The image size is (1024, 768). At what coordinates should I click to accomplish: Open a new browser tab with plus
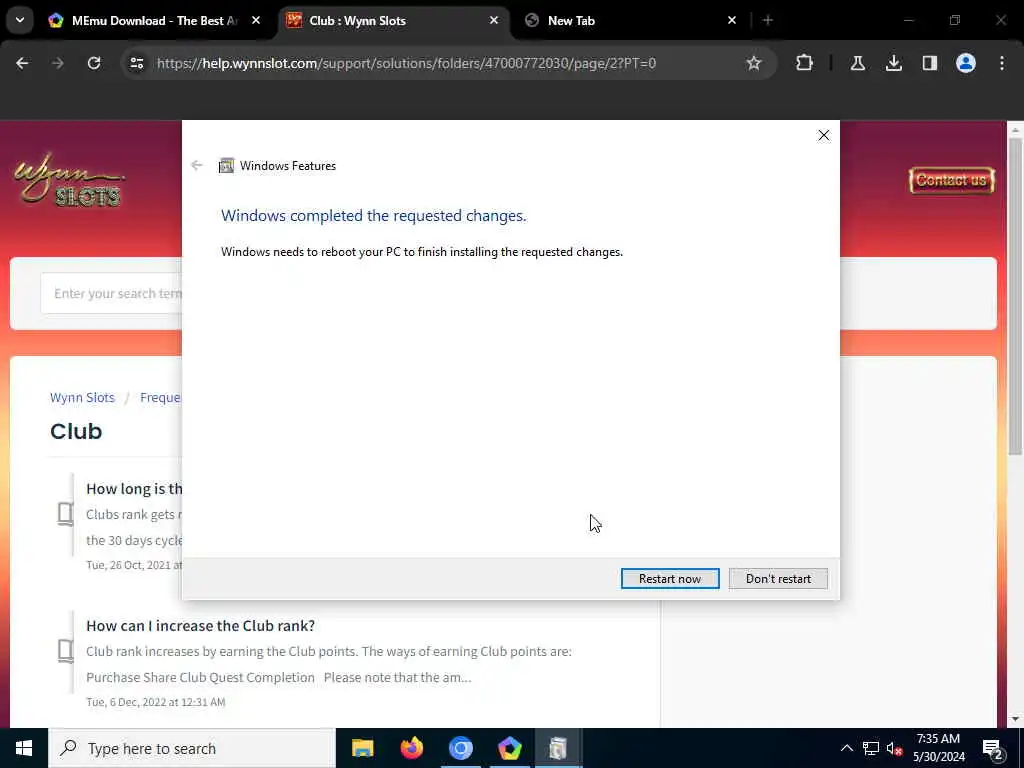pyautogui.click(x=768, y=20)
